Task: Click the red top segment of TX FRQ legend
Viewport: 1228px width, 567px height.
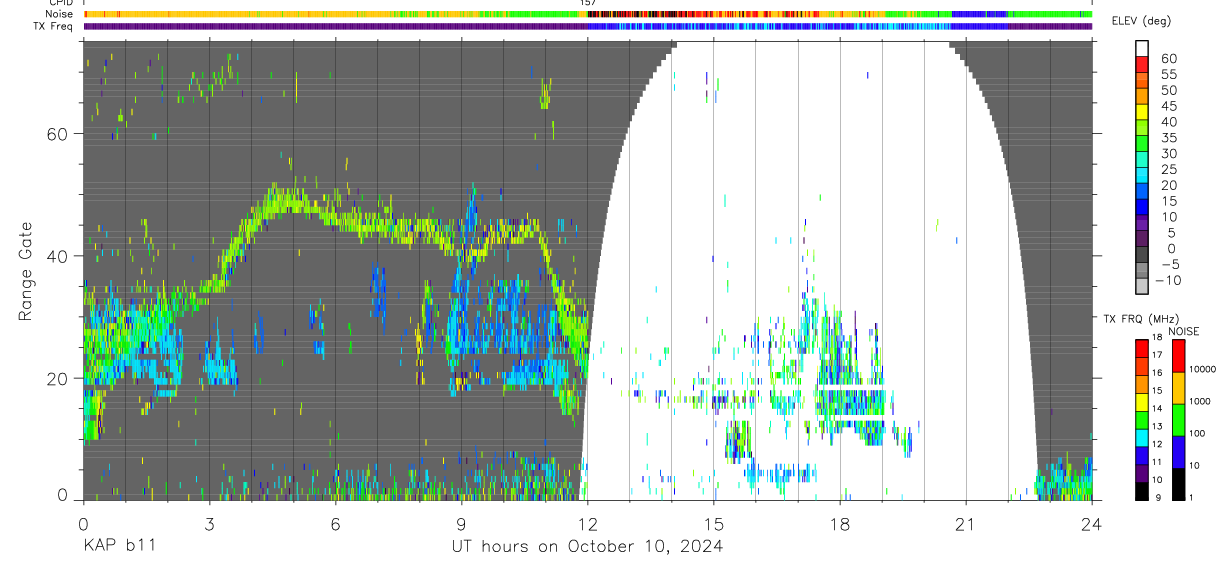Action: pyautogui.click(x=1142, y=348)
